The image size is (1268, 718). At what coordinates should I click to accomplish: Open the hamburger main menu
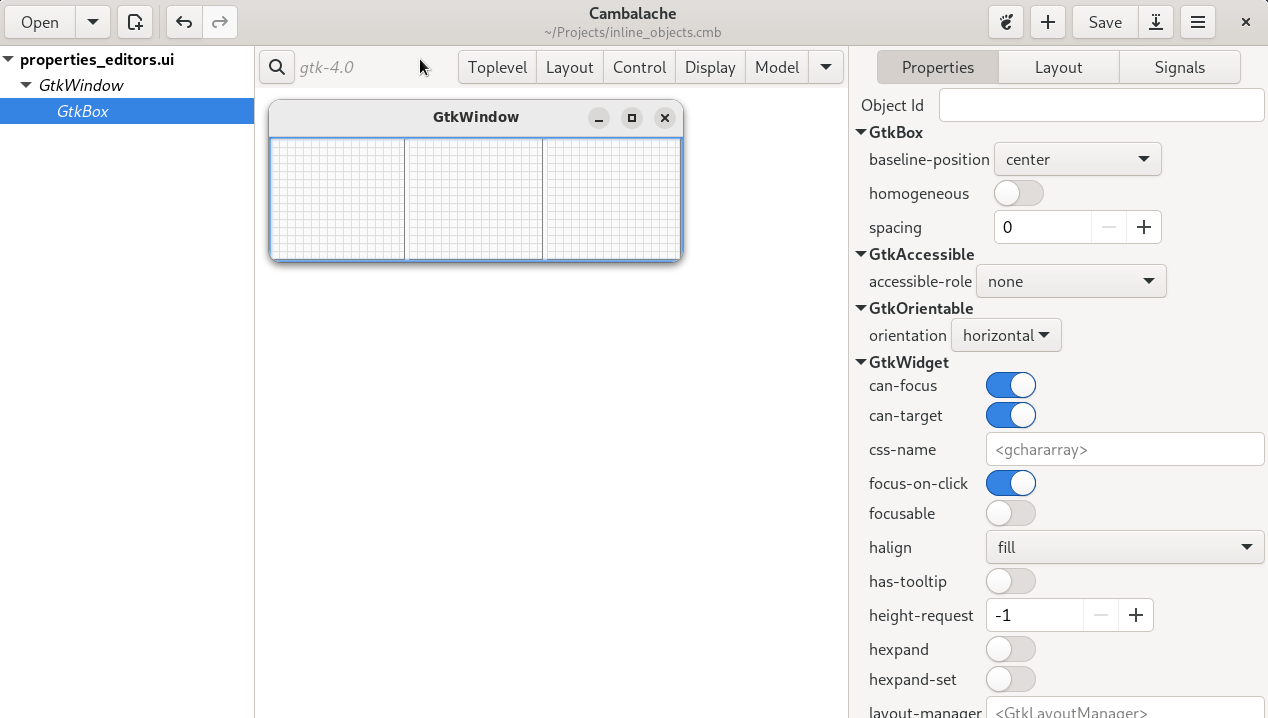(1198, 22)
